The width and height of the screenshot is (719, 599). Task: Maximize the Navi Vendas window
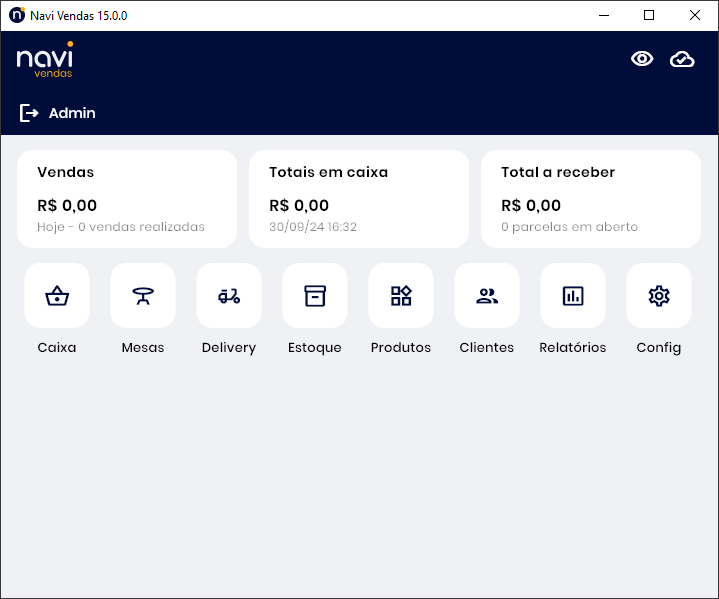649,15
